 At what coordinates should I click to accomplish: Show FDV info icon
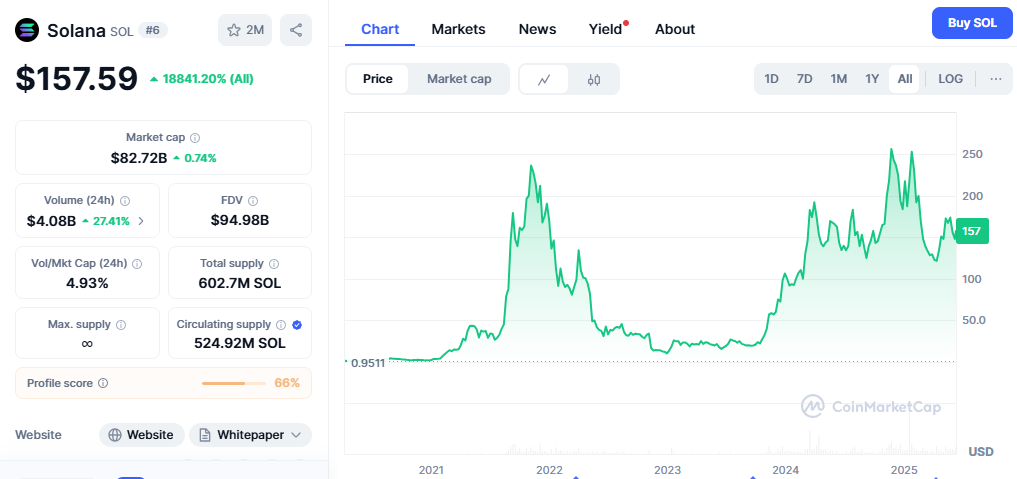(253, 201)
